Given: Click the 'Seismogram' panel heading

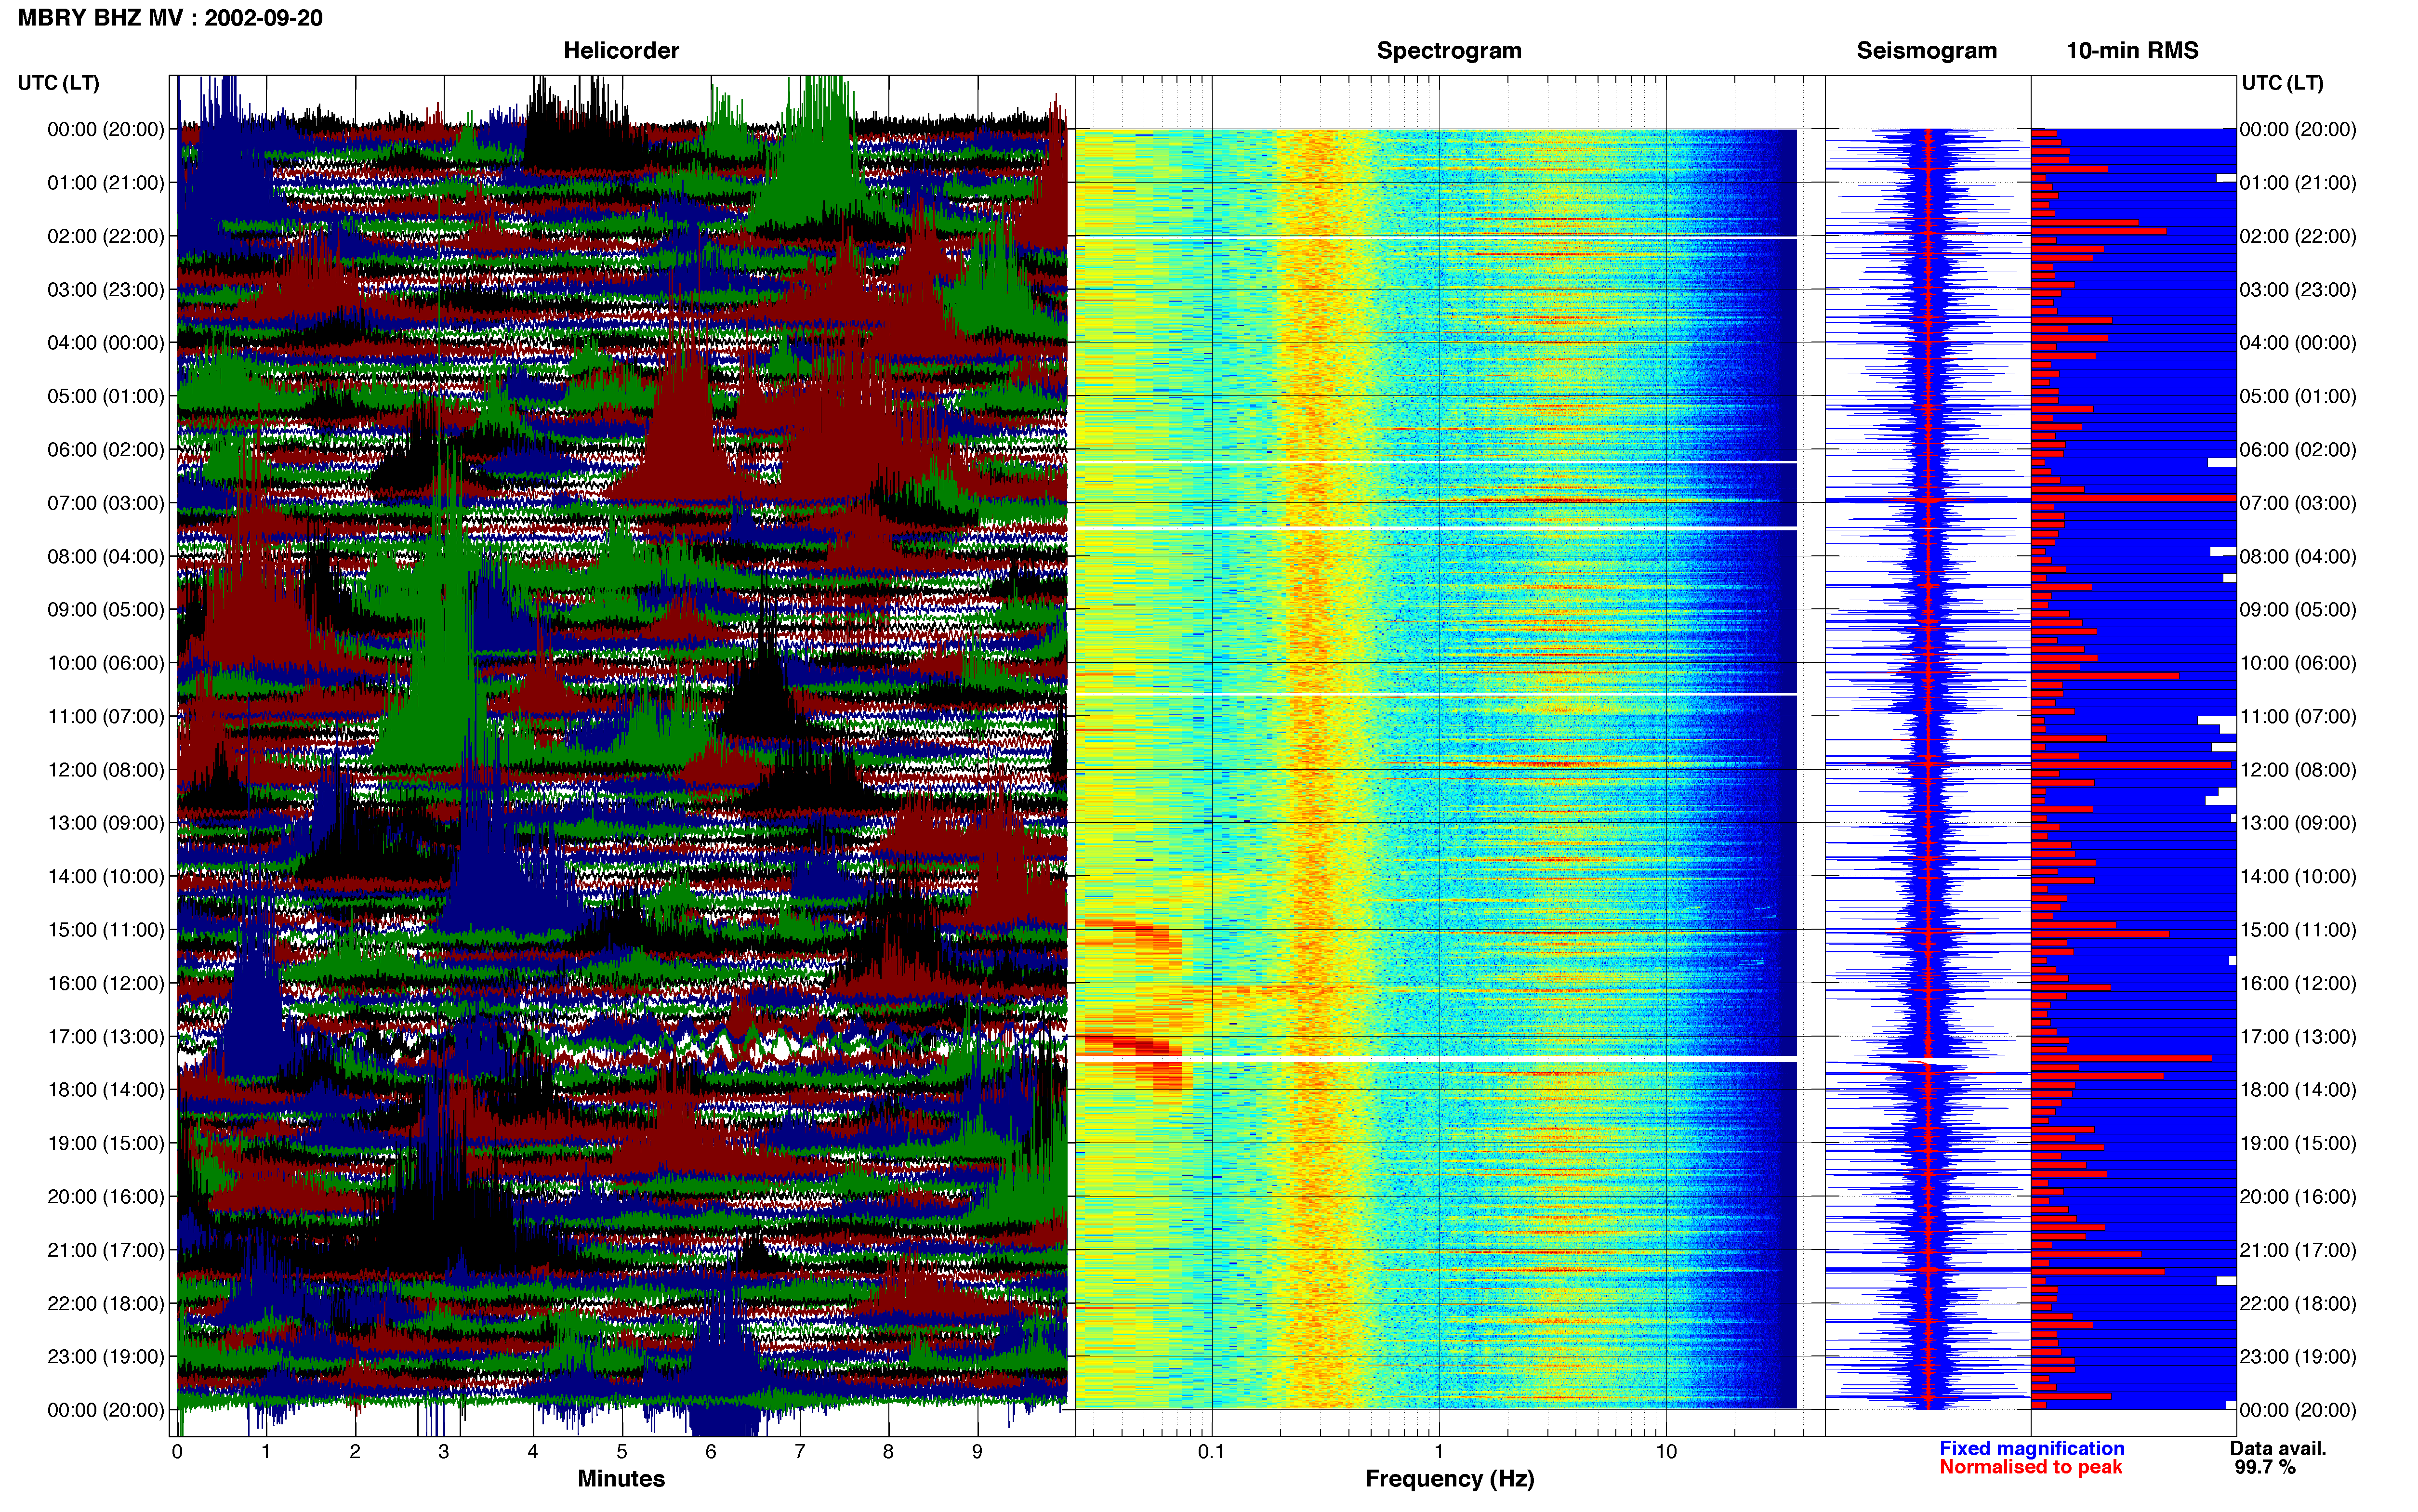Looking at the screenshot, I should [1926, 51].
